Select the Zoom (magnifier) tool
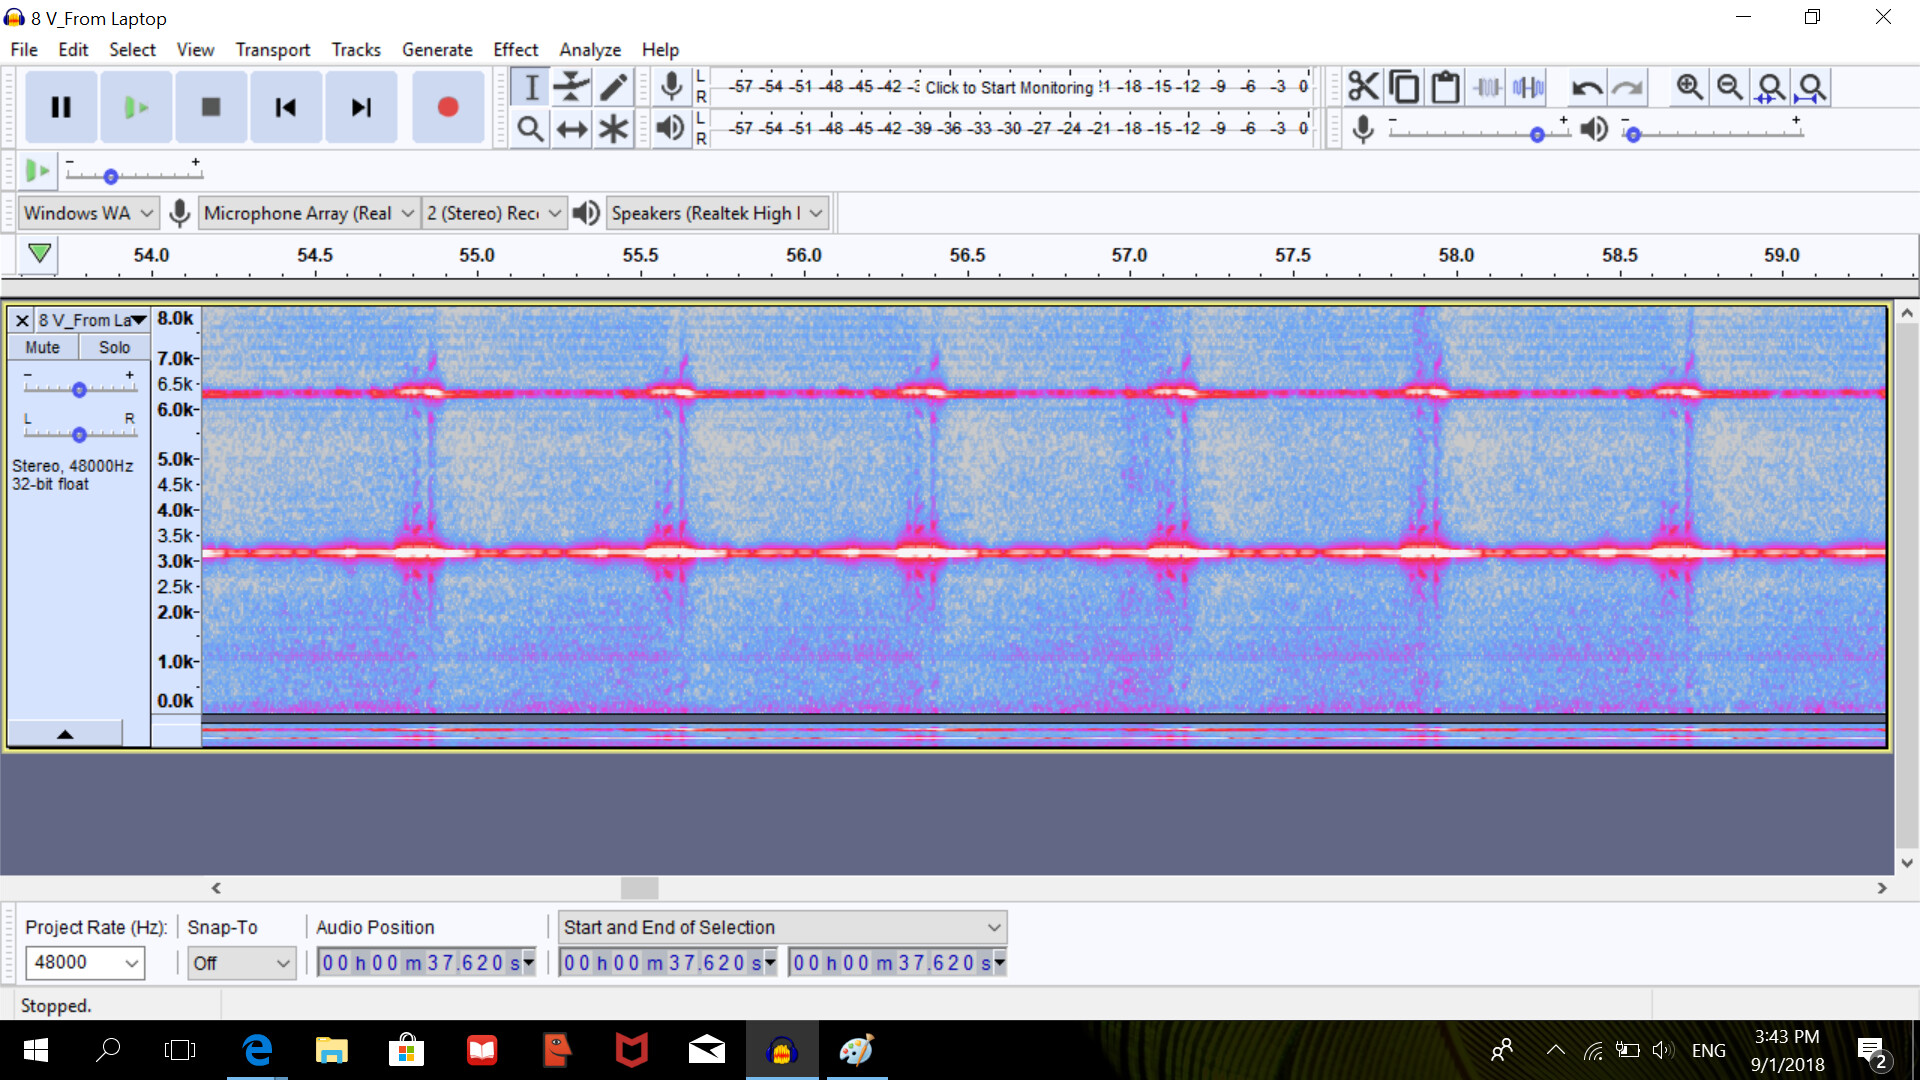1920x1080 pixels. (x=531, y=128)
